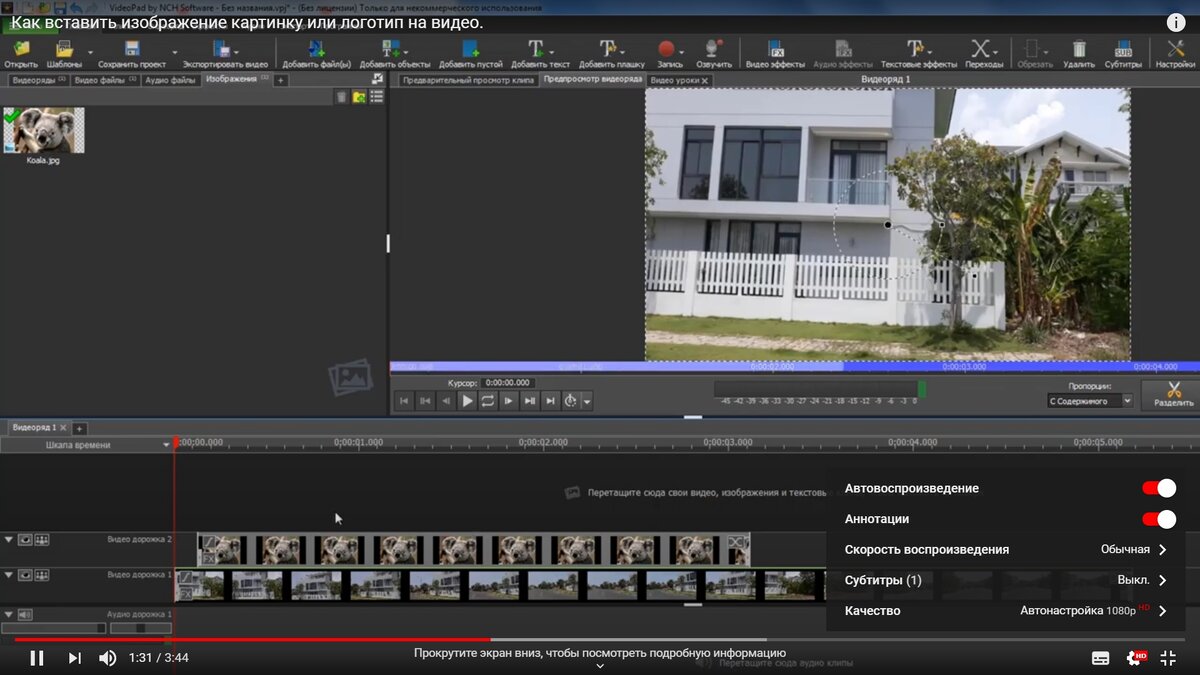This screenshot has height=675, width=1200.
Task: Open Шаблоны dropdown arrow
Action: (90, 51)
